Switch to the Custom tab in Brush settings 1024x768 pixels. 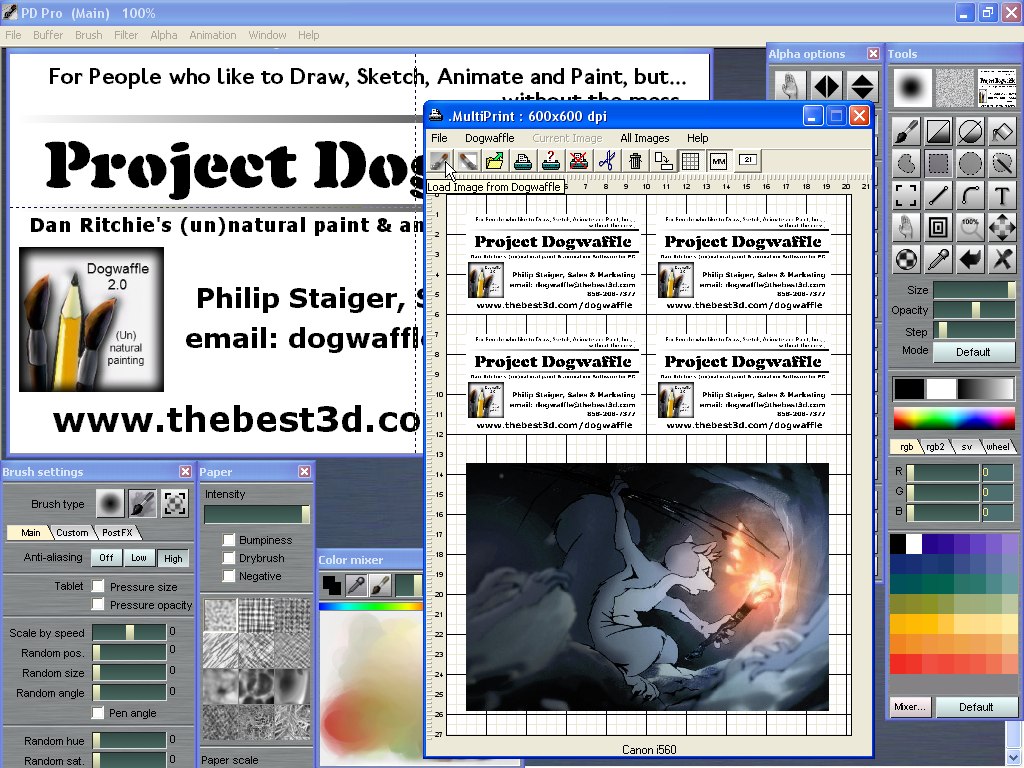72,532
